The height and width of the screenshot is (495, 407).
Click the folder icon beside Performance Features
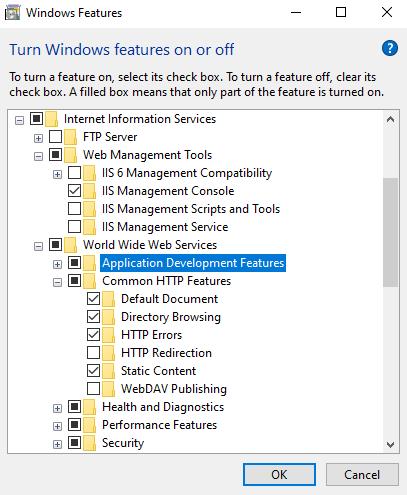89,425
